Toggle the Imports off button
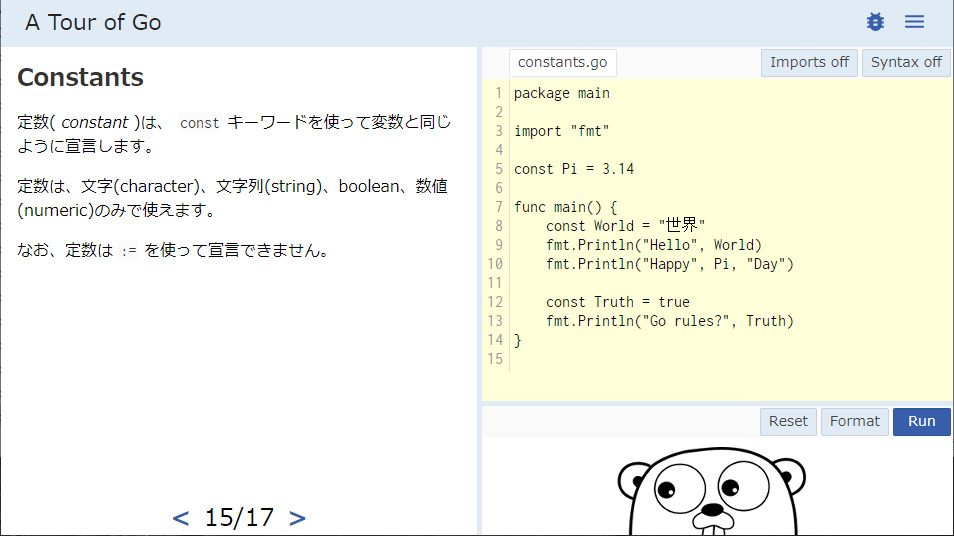Image resolution: width=954 pixels, height=536 pixels. [x=809, y=63]
